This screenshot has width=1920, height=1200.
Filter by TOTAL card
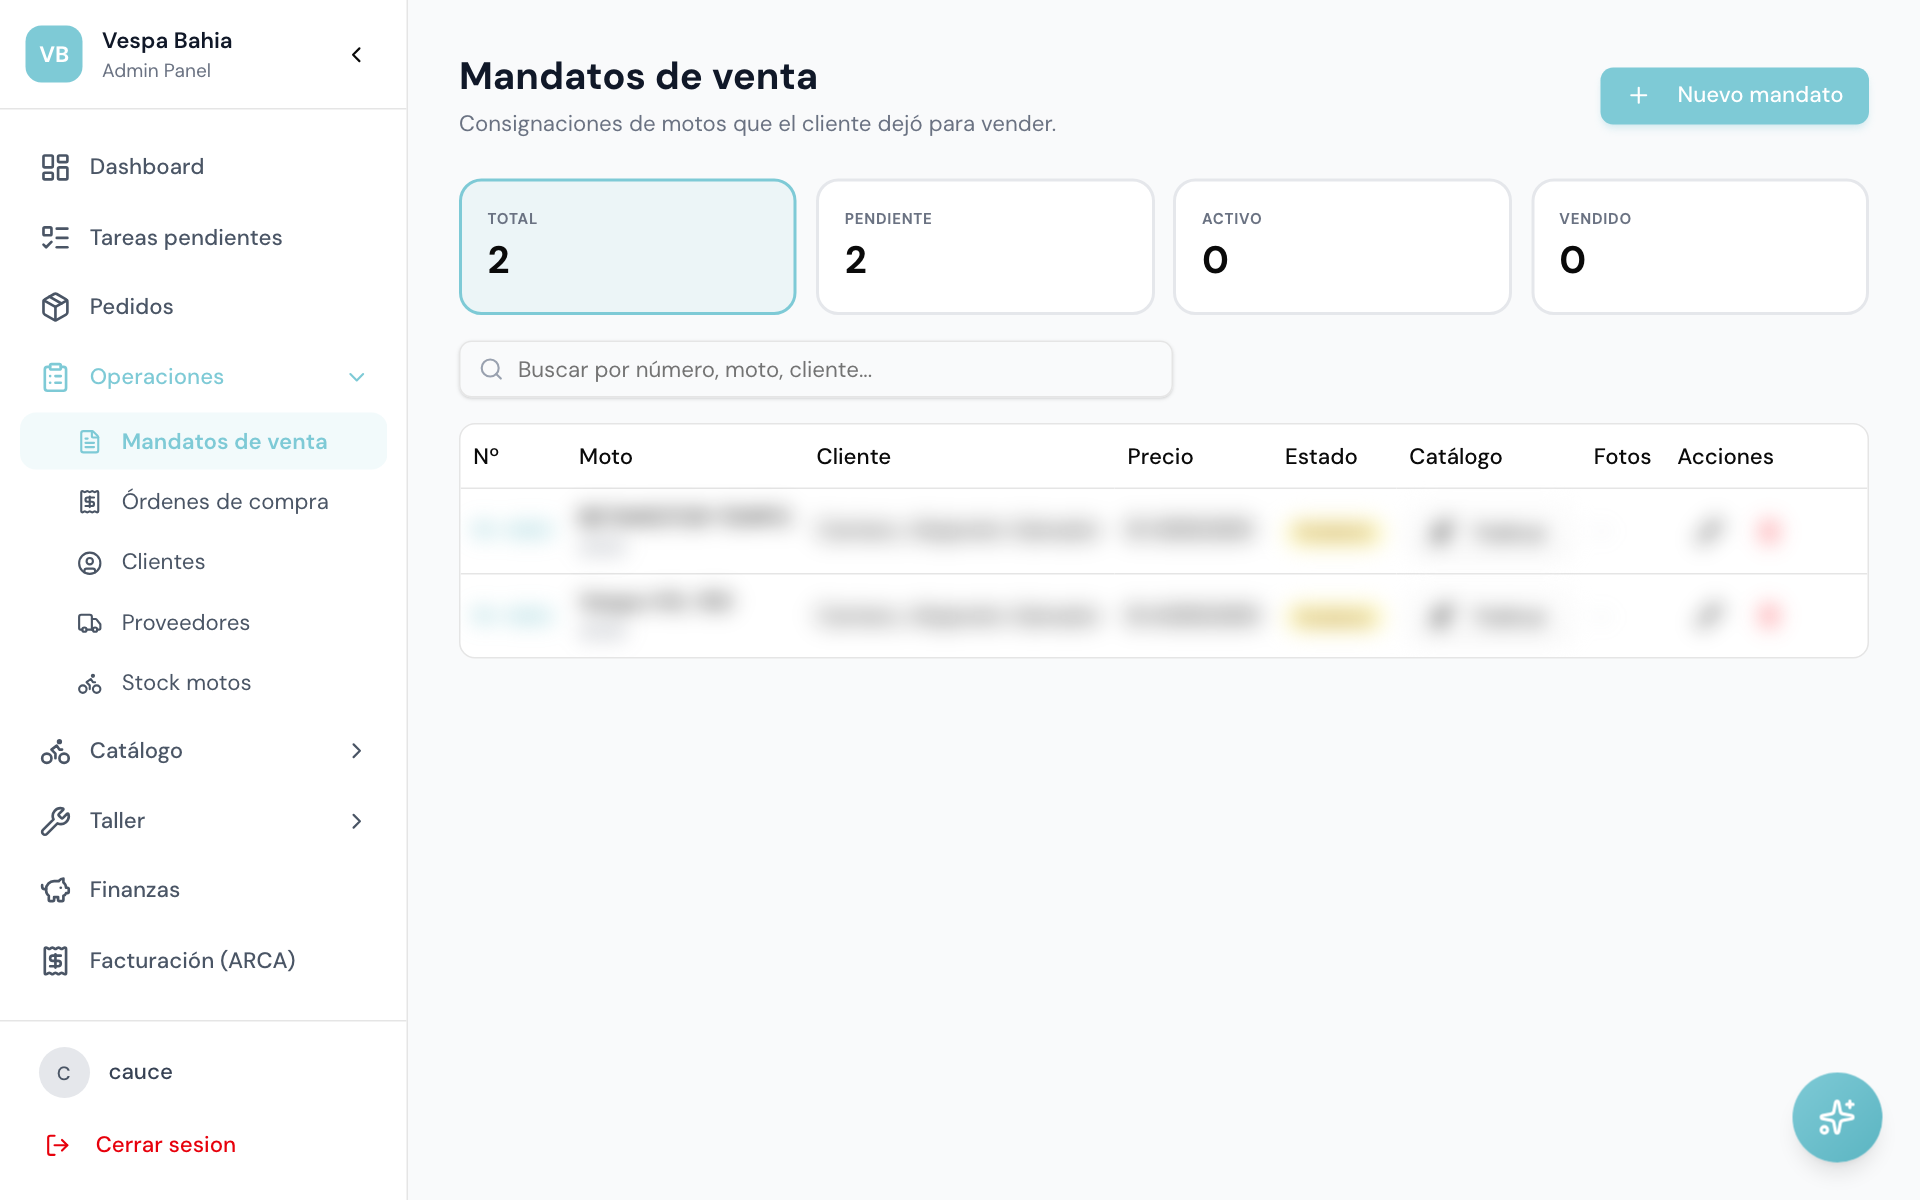[x=628, y=247]
